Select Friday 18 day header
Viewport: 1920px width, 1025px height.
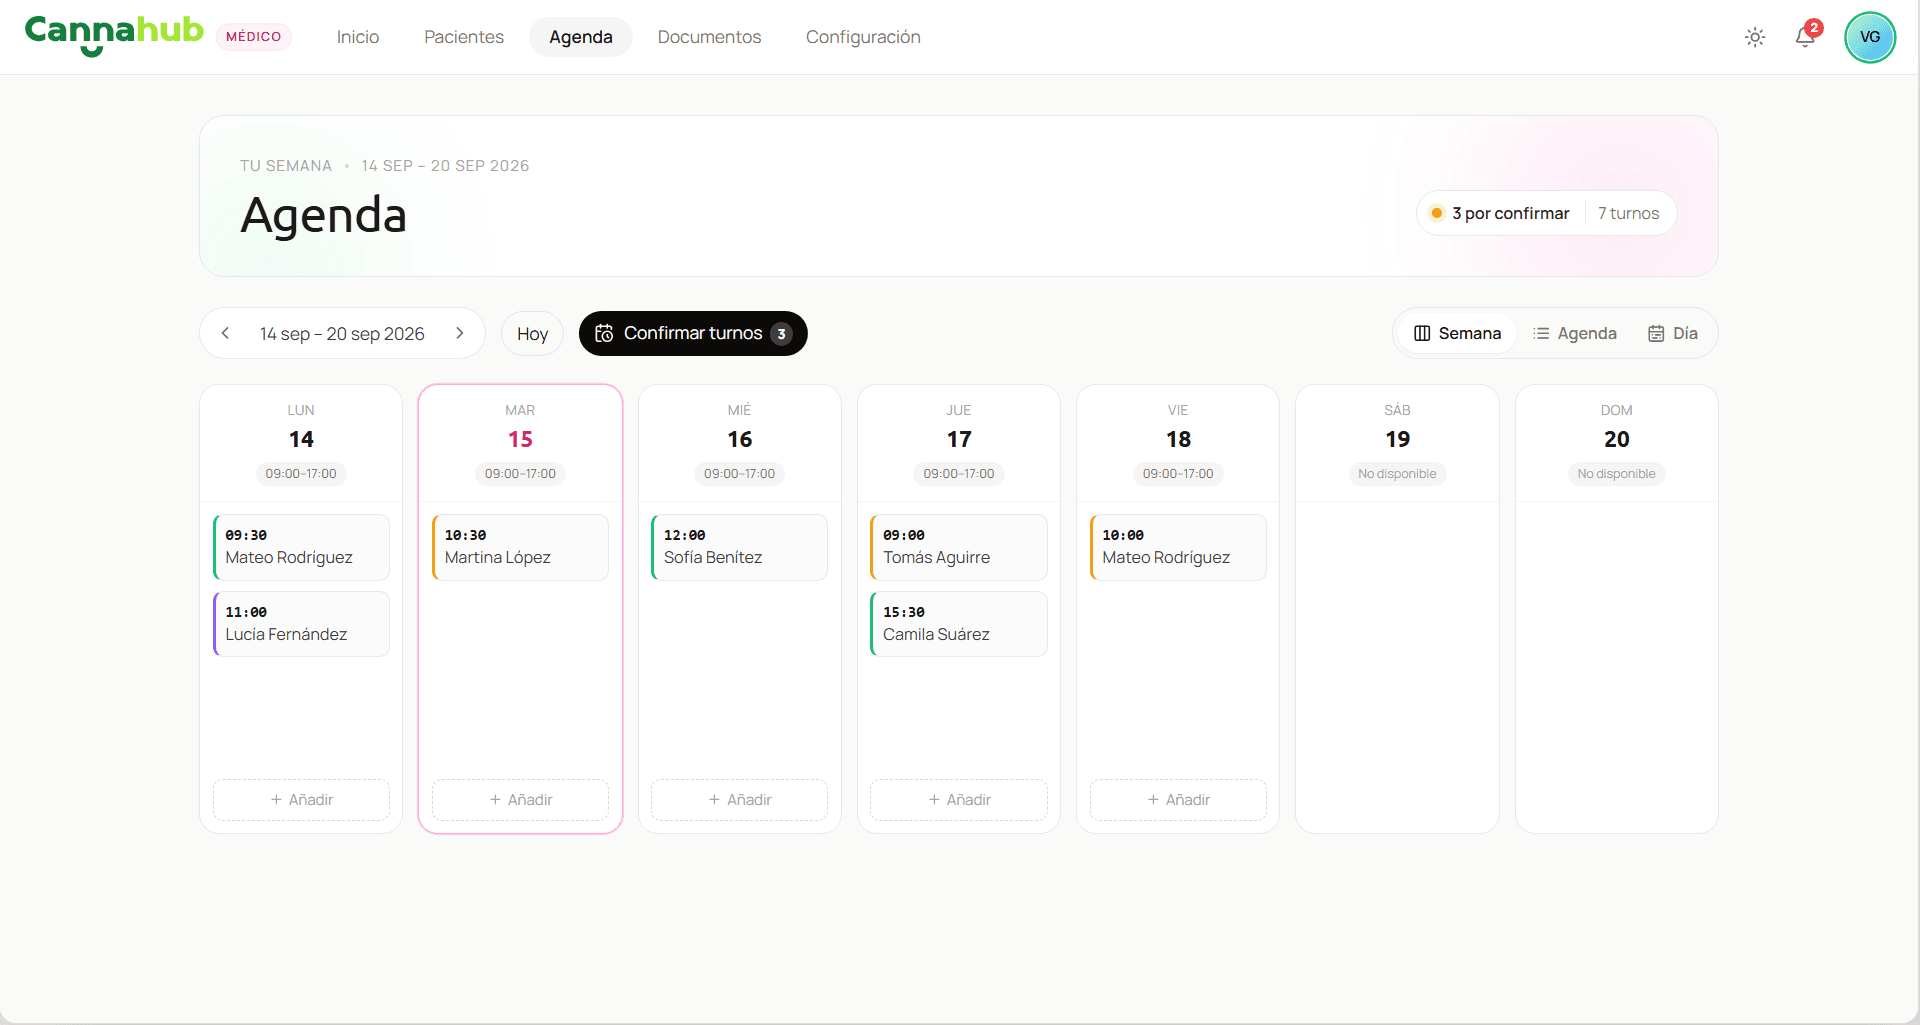(x=1178, y=443)
